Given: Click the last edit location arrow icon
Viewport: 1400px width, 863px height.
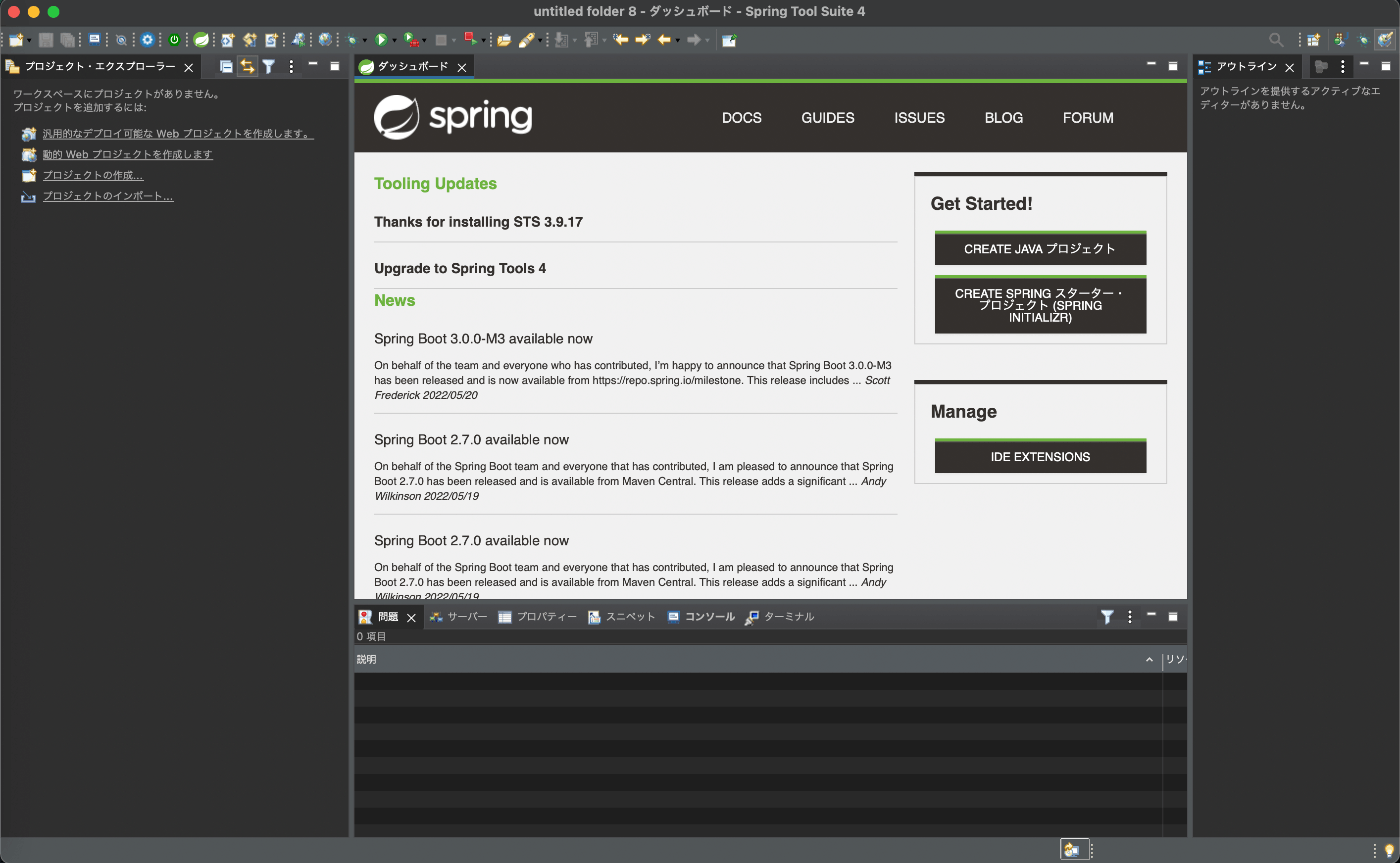Looking at the screenshot, I should click(x=620, y=40).
